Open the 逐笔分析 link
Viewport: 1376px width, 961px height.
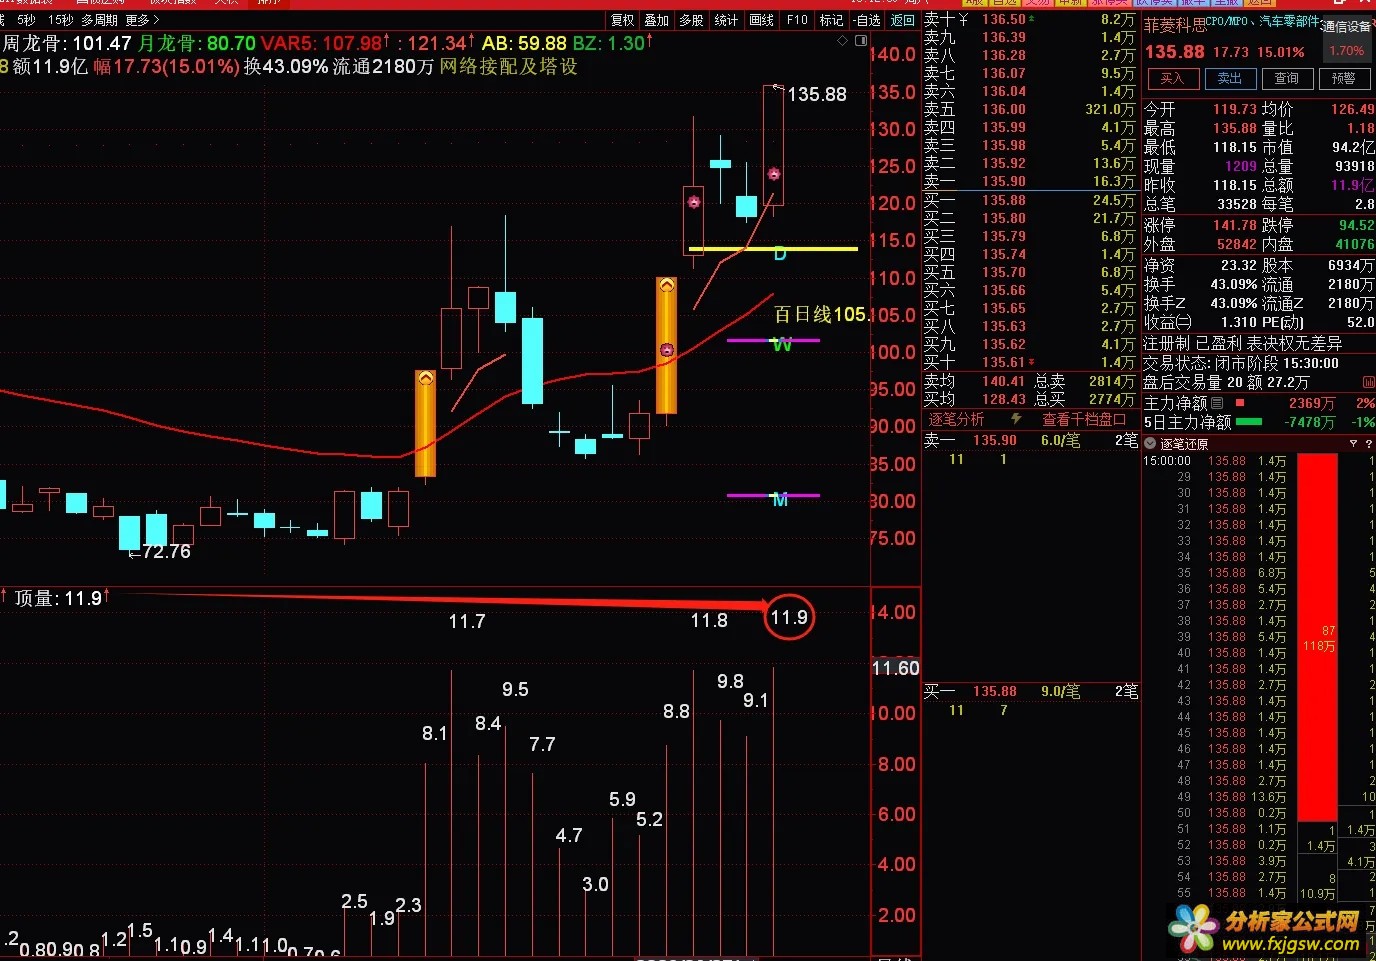[956, 419]
